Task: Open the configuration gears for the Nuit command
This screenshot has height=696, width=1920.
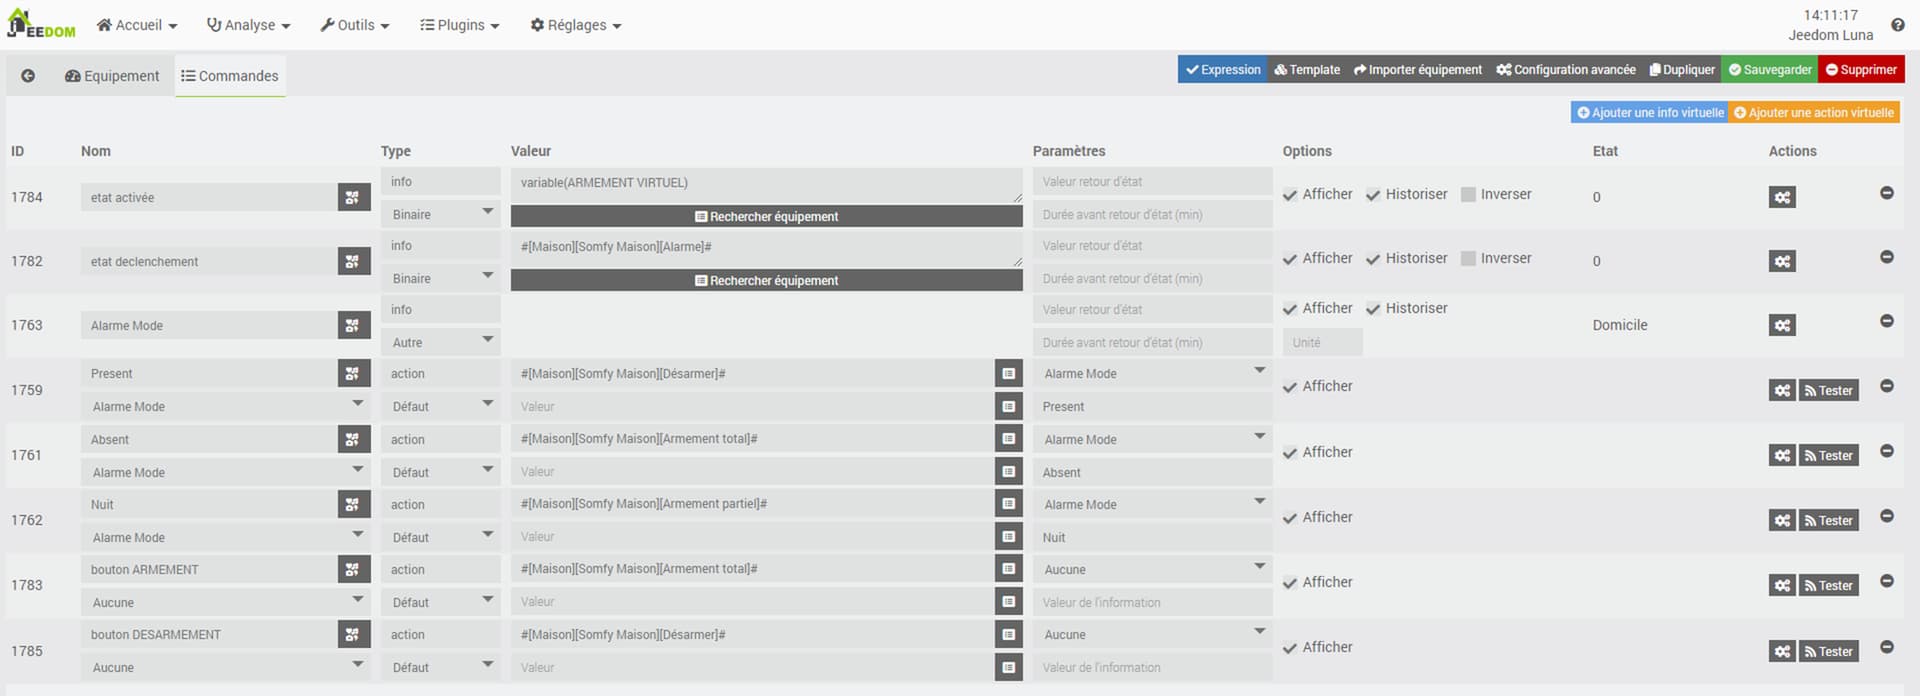Action: pyautogui.click(x=1781, y=520)
